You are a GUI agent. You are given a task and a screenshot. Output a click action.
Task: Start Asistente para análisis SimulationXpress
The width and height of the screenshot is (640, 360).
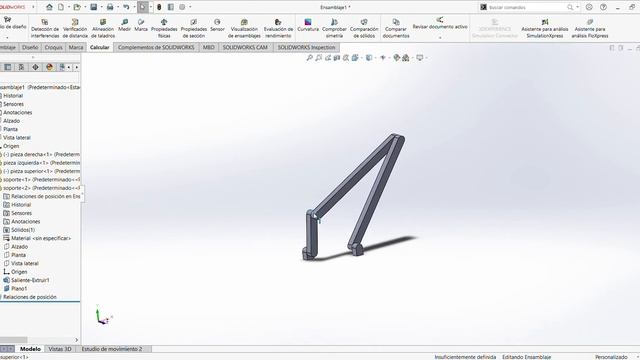[544, 28]
